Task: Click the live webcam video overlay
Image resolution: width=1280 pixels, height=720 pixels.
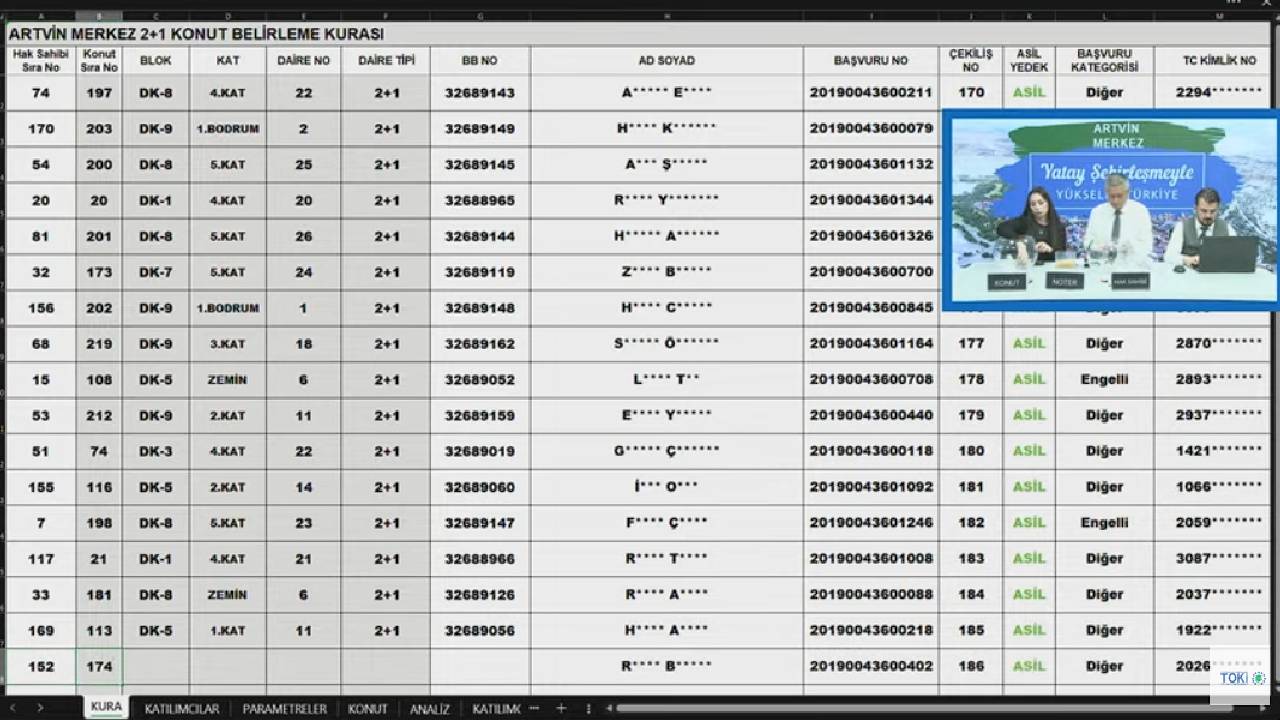Action: tap(1109, 209)
